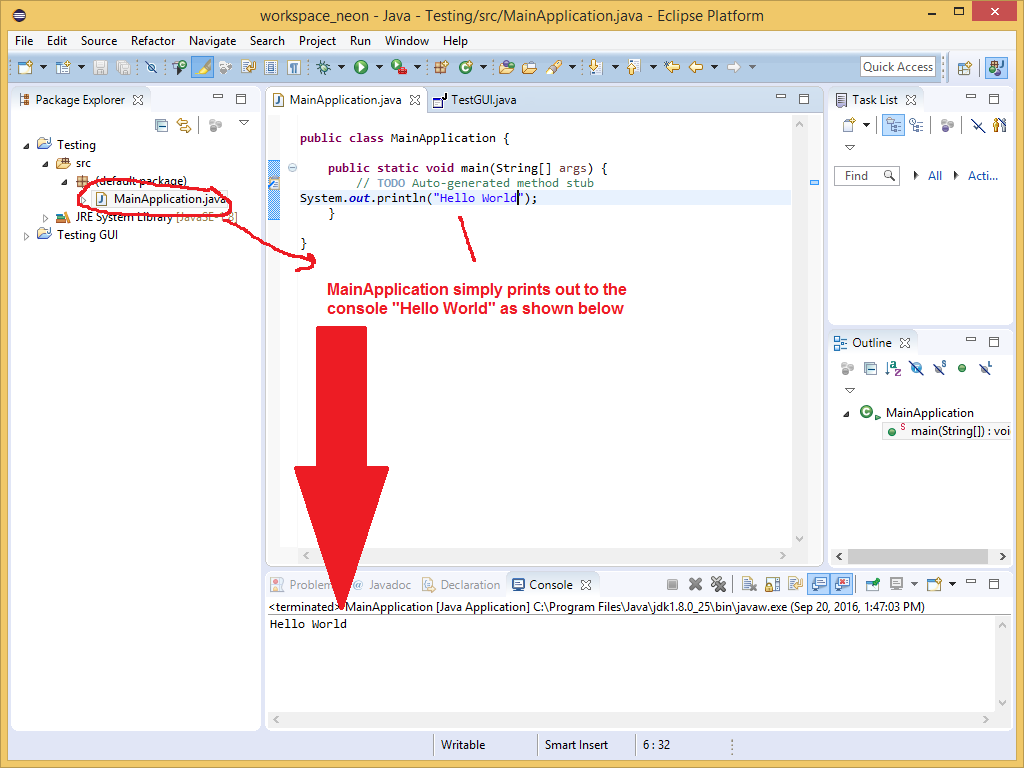Image resolution: width=1024 pixels, height=768 pixels.
Task: Click Remove All Terminated Launches in Console
Action: point(717,584)
